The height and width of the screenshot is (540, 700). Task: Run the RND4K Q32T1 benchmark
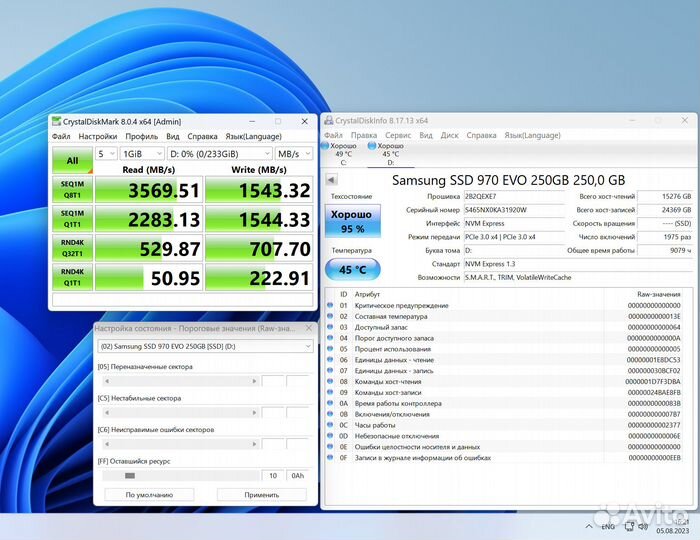[72, 248]
